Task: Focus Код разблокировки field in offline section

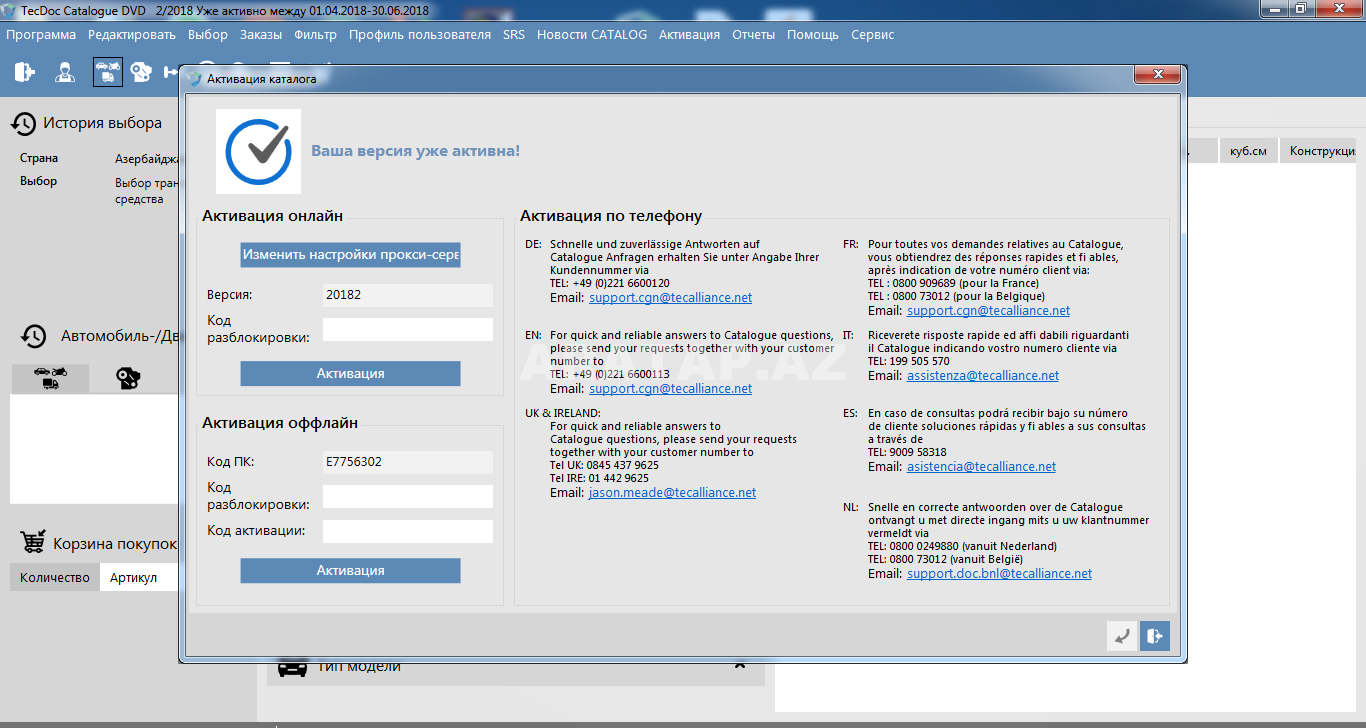Action: pos(408,496)
